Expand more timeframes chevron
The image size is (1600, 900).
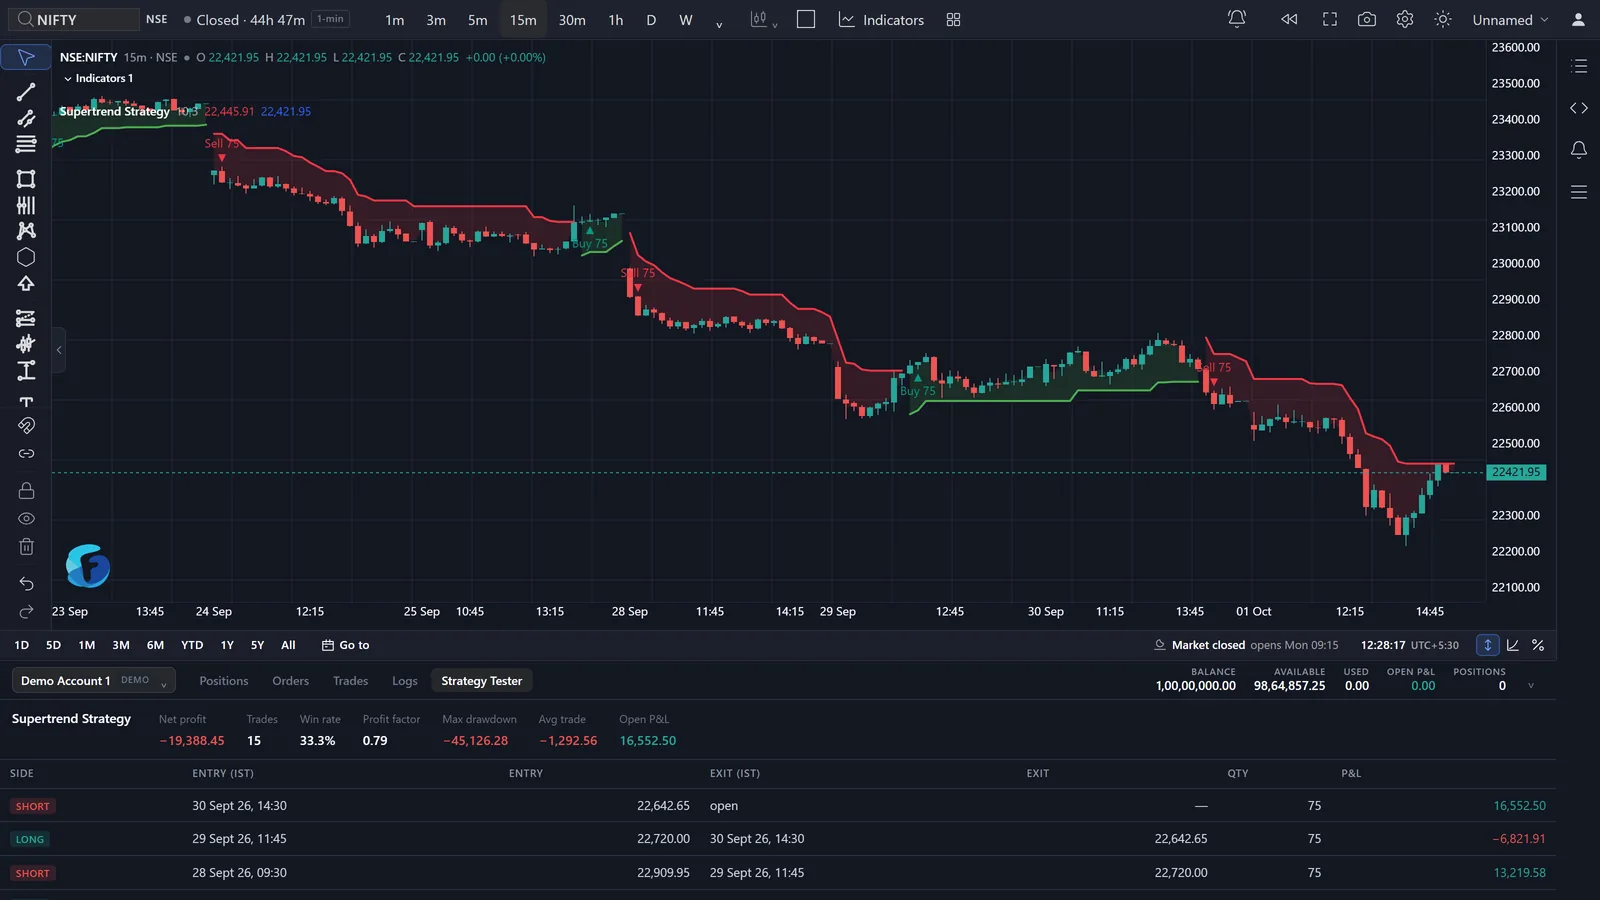pos(719,22)
